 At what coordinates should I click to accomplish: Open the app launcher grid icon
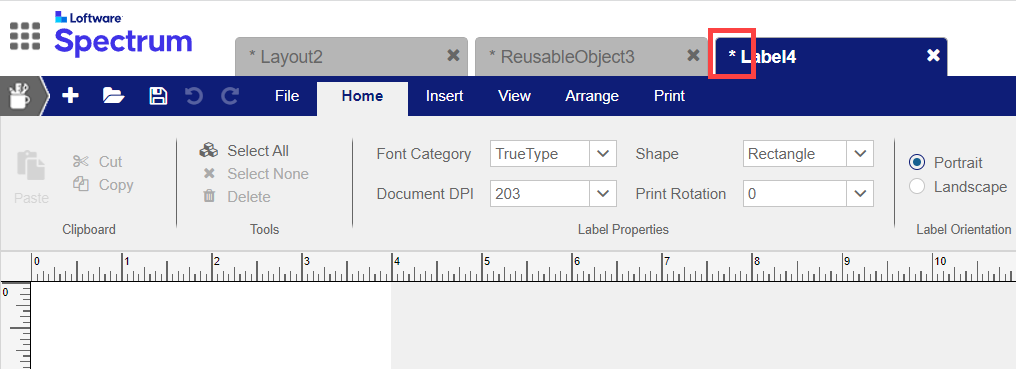coord(25,36)
